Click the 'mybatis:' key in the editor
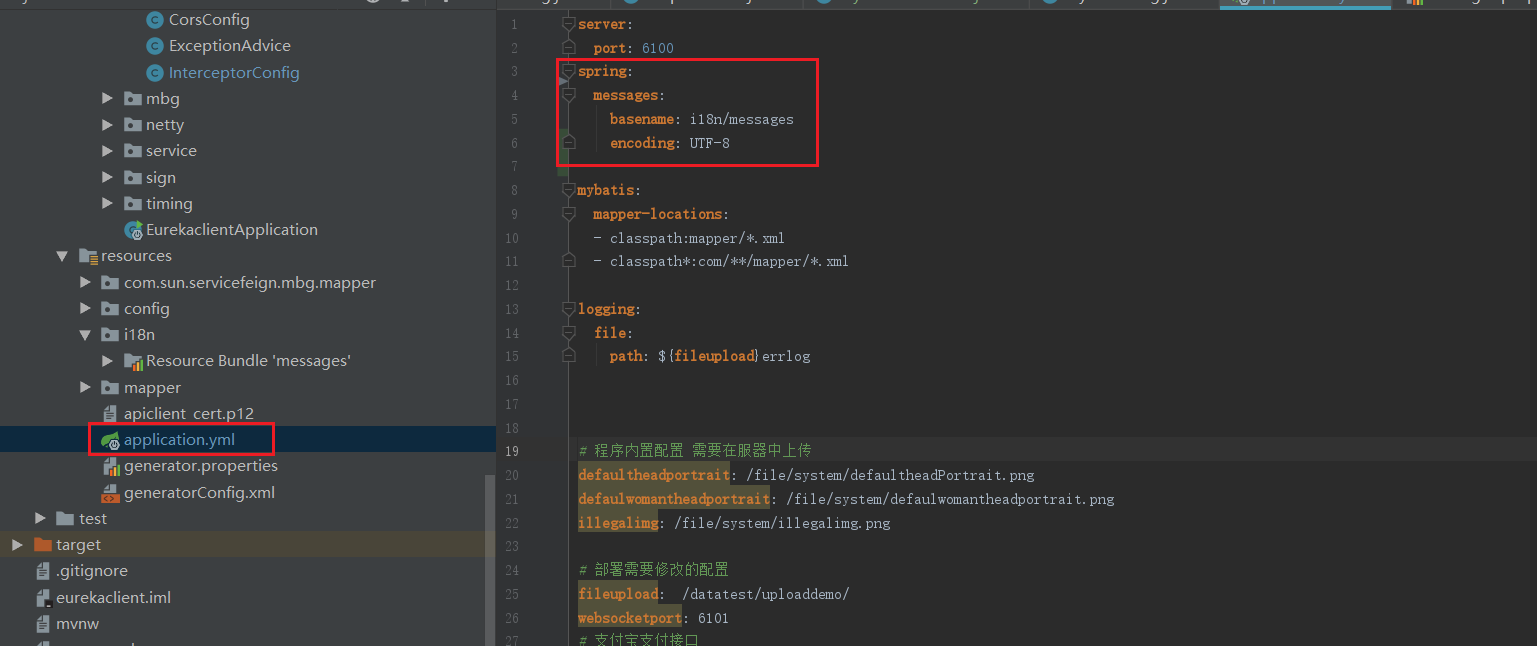The image size is (1537, 646). (x=609, y=190)
